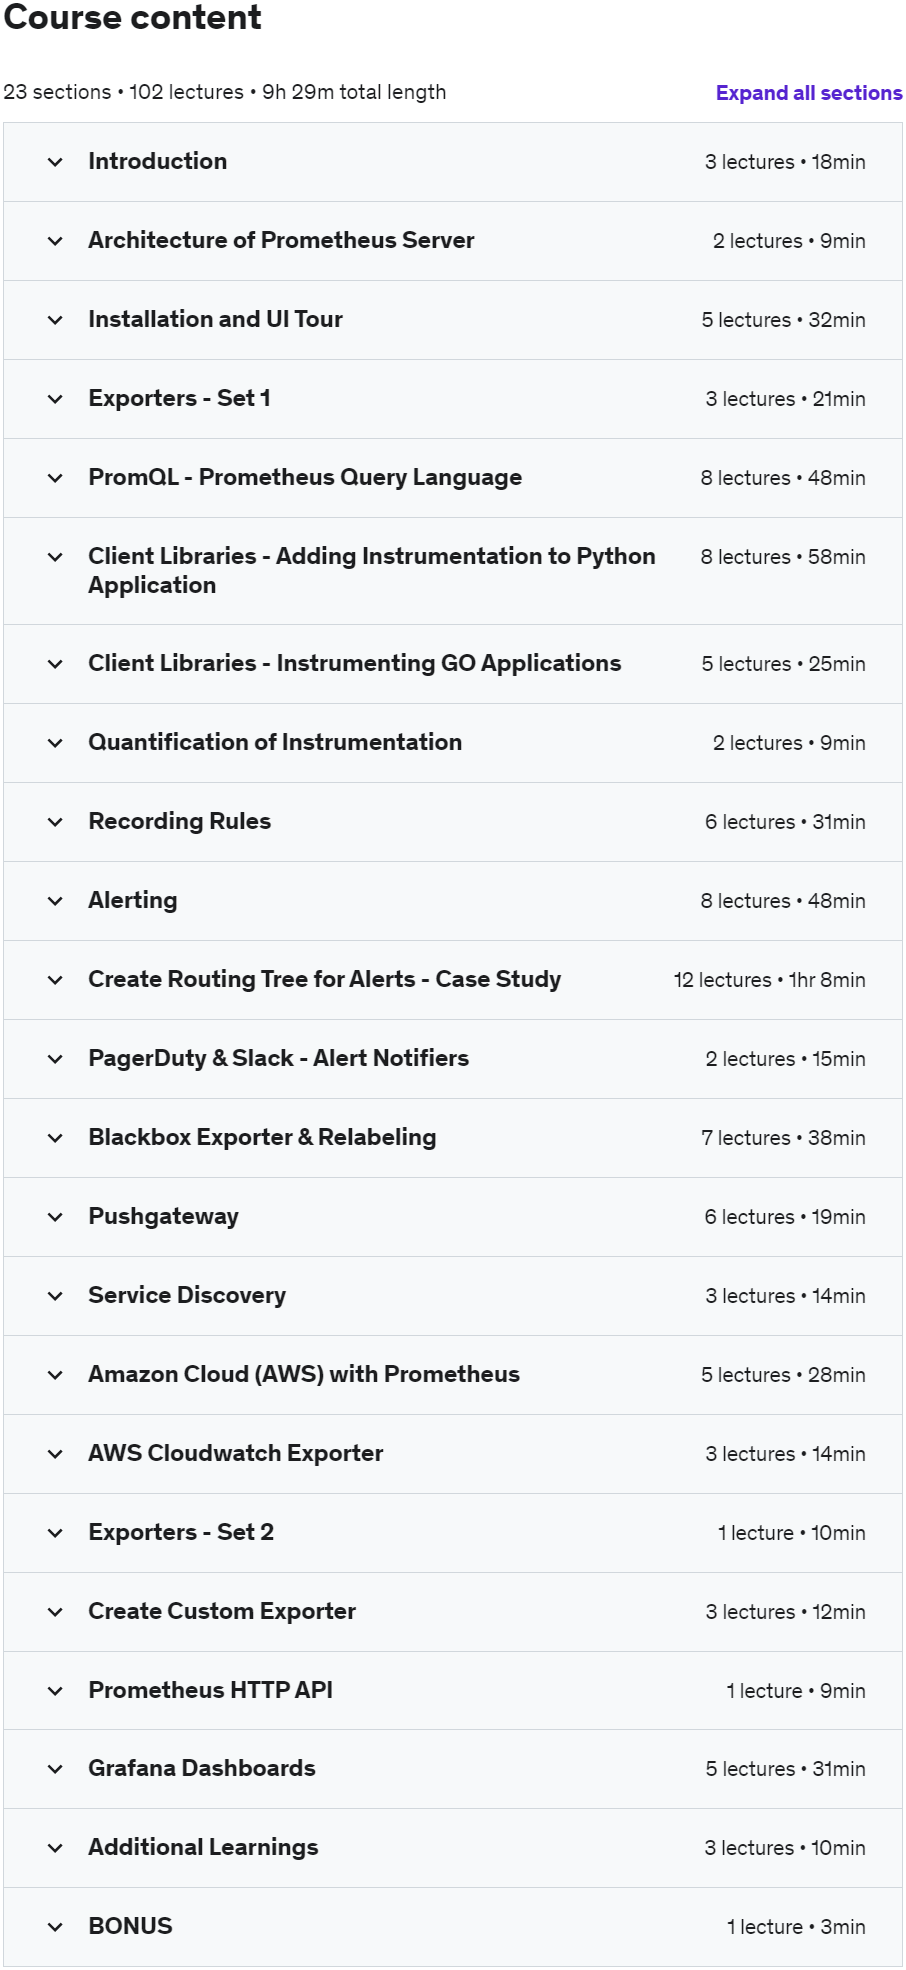Expand the Exporters - Set 2 chevron

click(x=55, y=1533)
